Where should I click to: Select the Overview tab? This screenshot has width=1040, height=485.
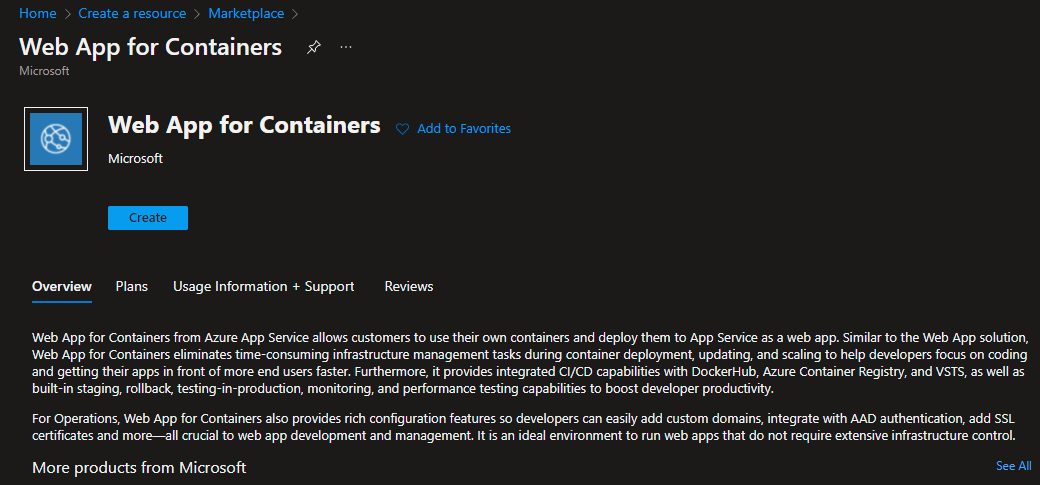[x=62, y=286]
